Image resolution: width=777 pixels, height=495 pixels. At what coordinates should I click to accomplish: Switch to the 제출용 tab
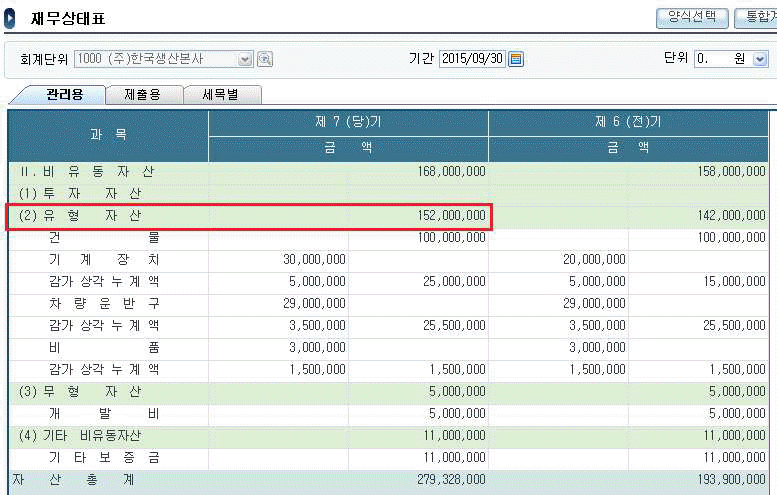(x=141, y=95)
